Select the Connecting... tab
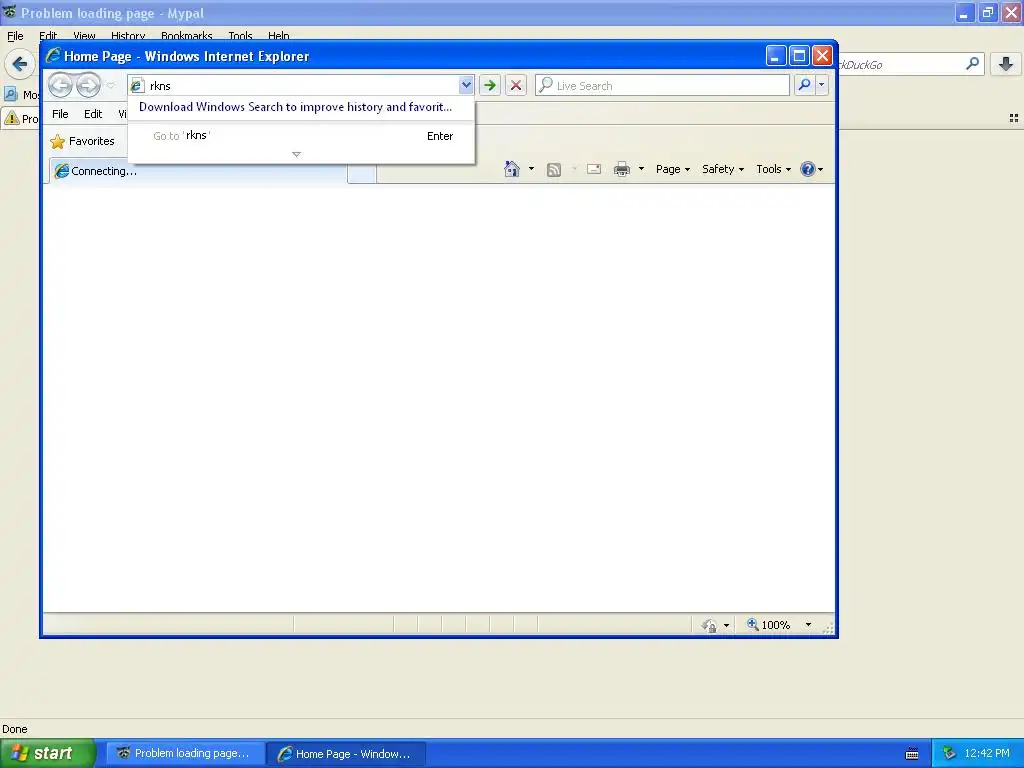1024x768 pixels. [196, 171]
